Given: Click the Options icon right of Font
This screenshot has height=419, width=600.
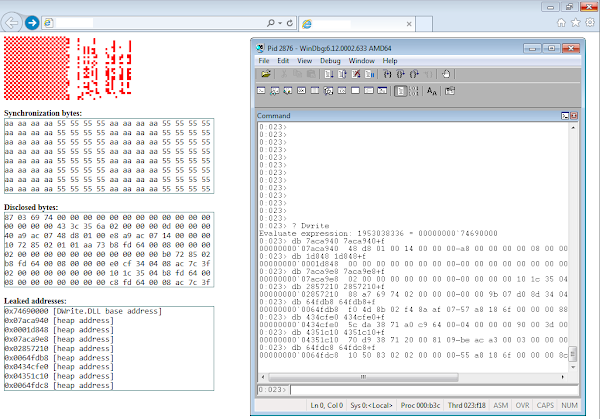Looking at the screenshot, I should (x=449, y=91).
